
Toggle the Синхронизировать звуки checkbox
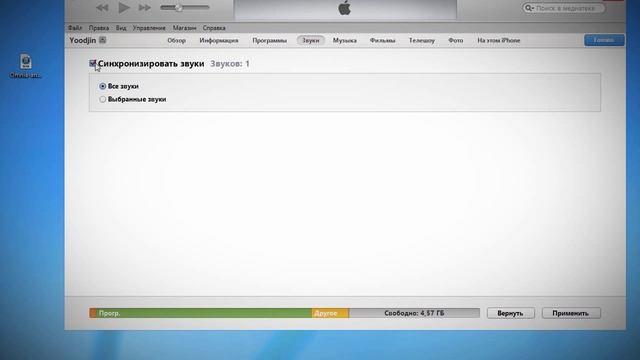coord(93,63)
